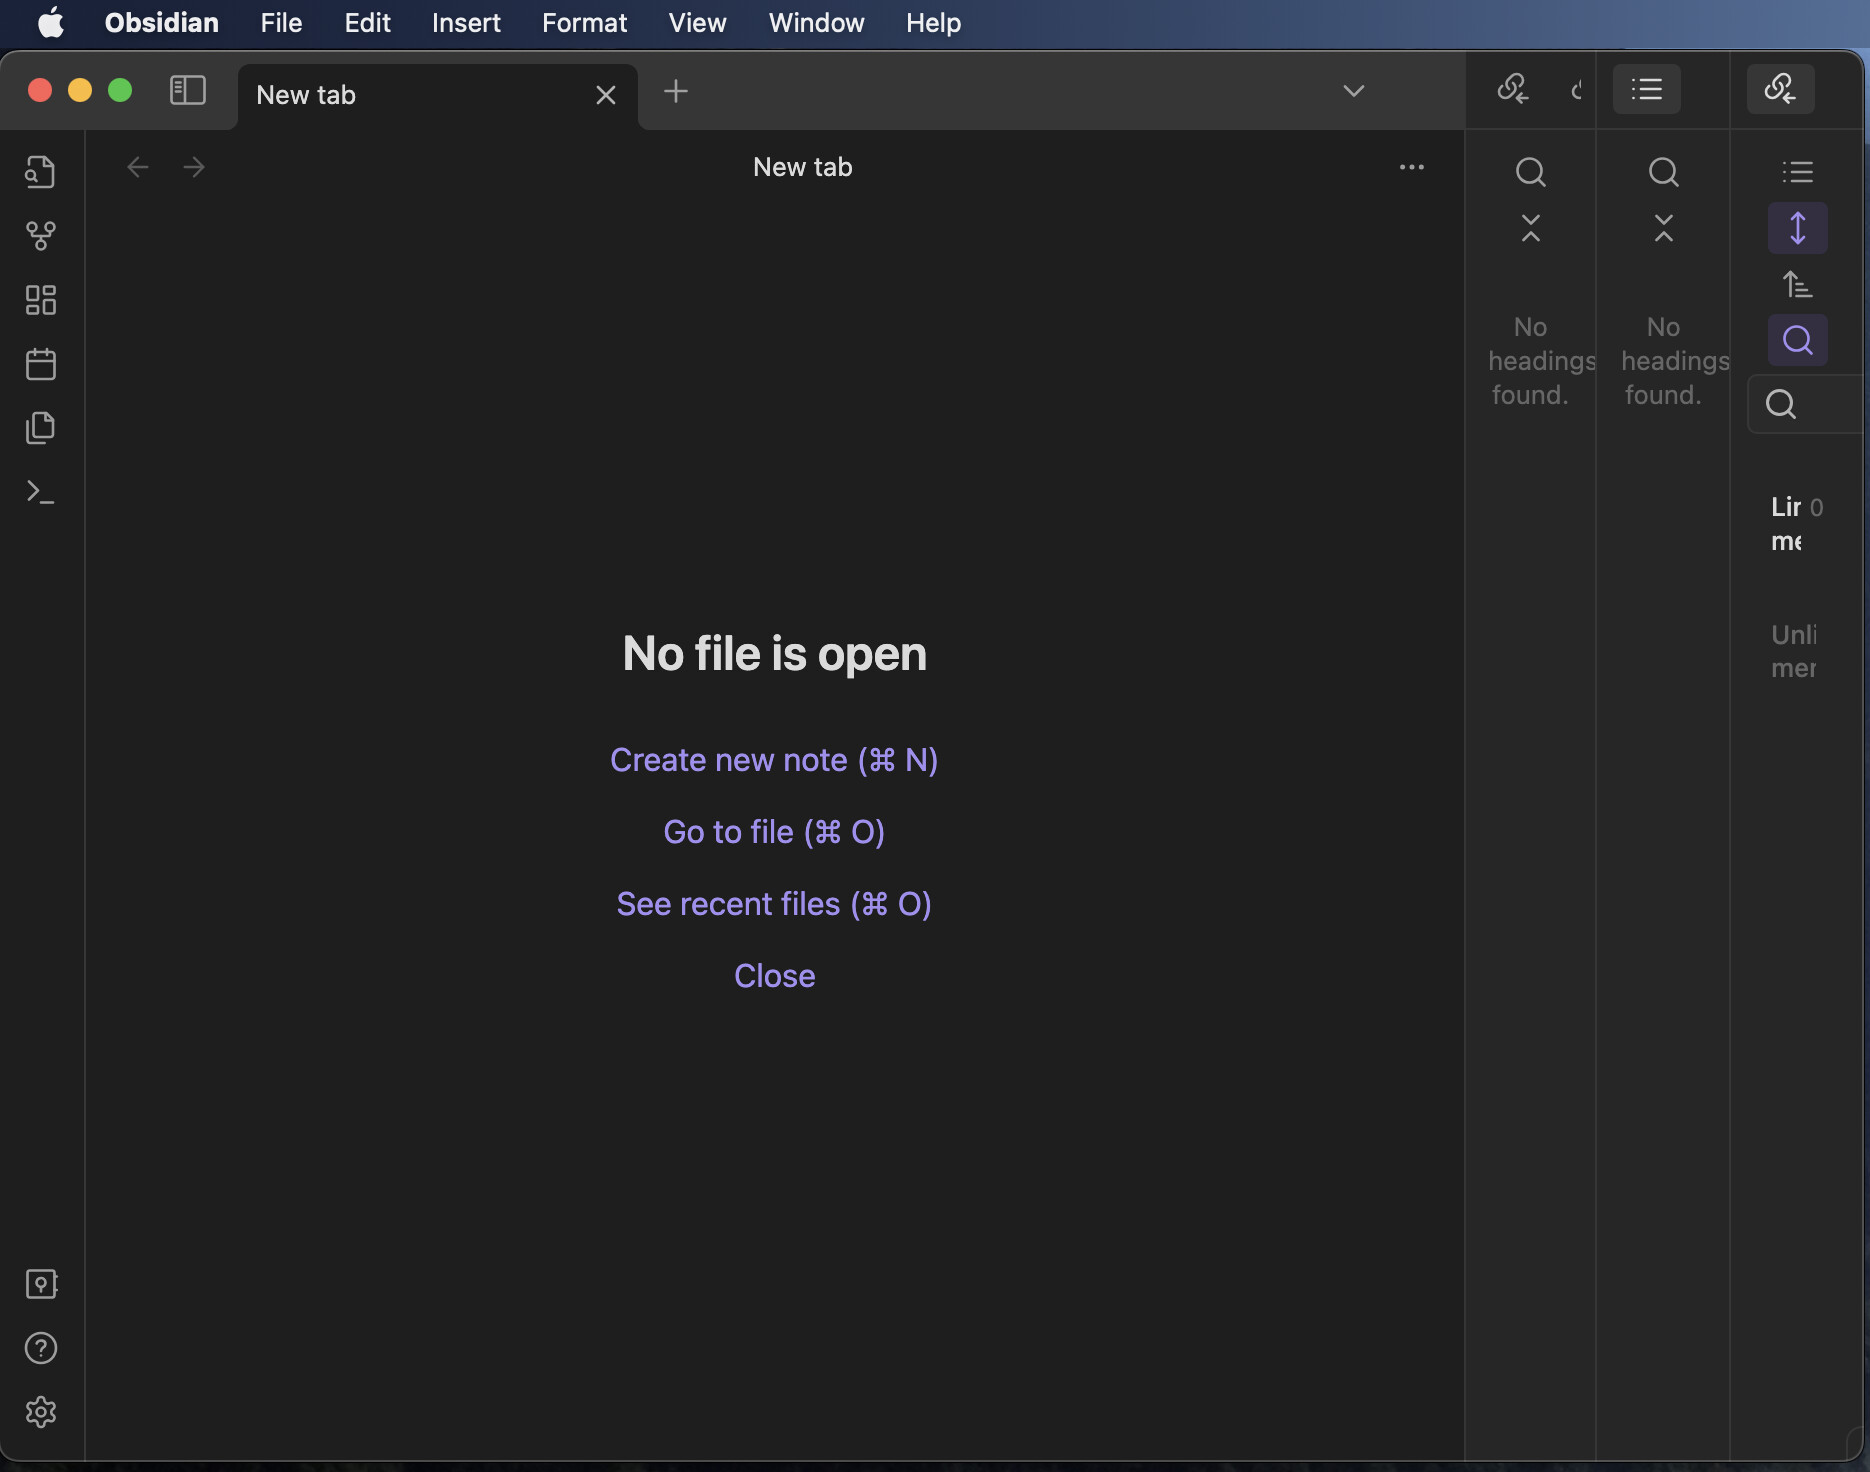The image size is (1870, 1472).
Task: Expand the Linked mentions section
Action: [x=1796, y=524]
